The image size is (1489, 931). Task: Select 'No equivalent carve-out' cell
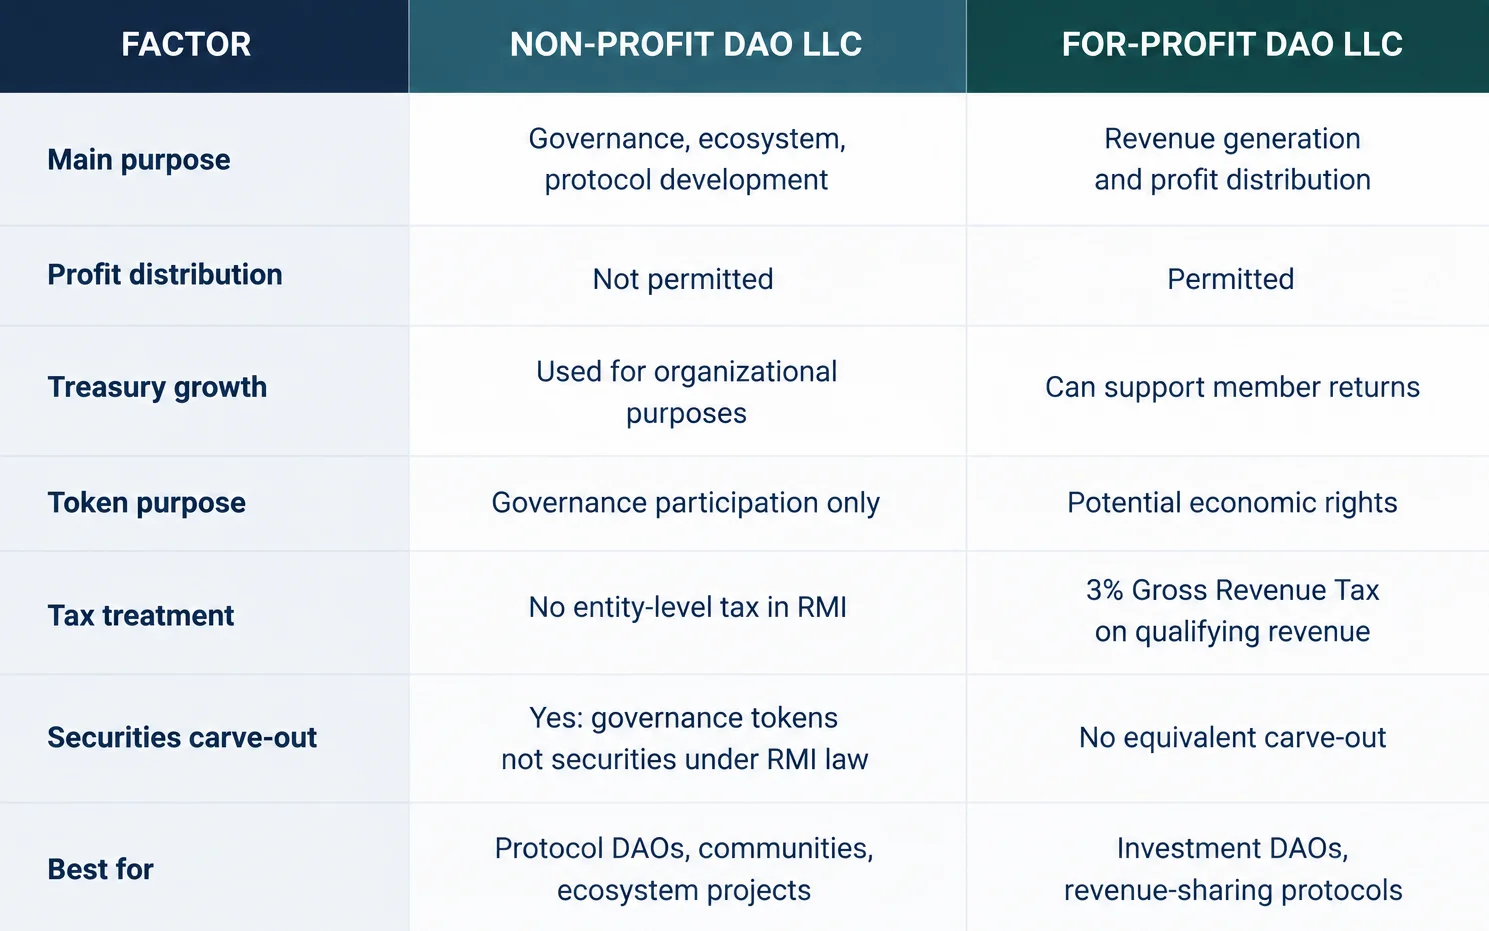(x=1232, y=738)
